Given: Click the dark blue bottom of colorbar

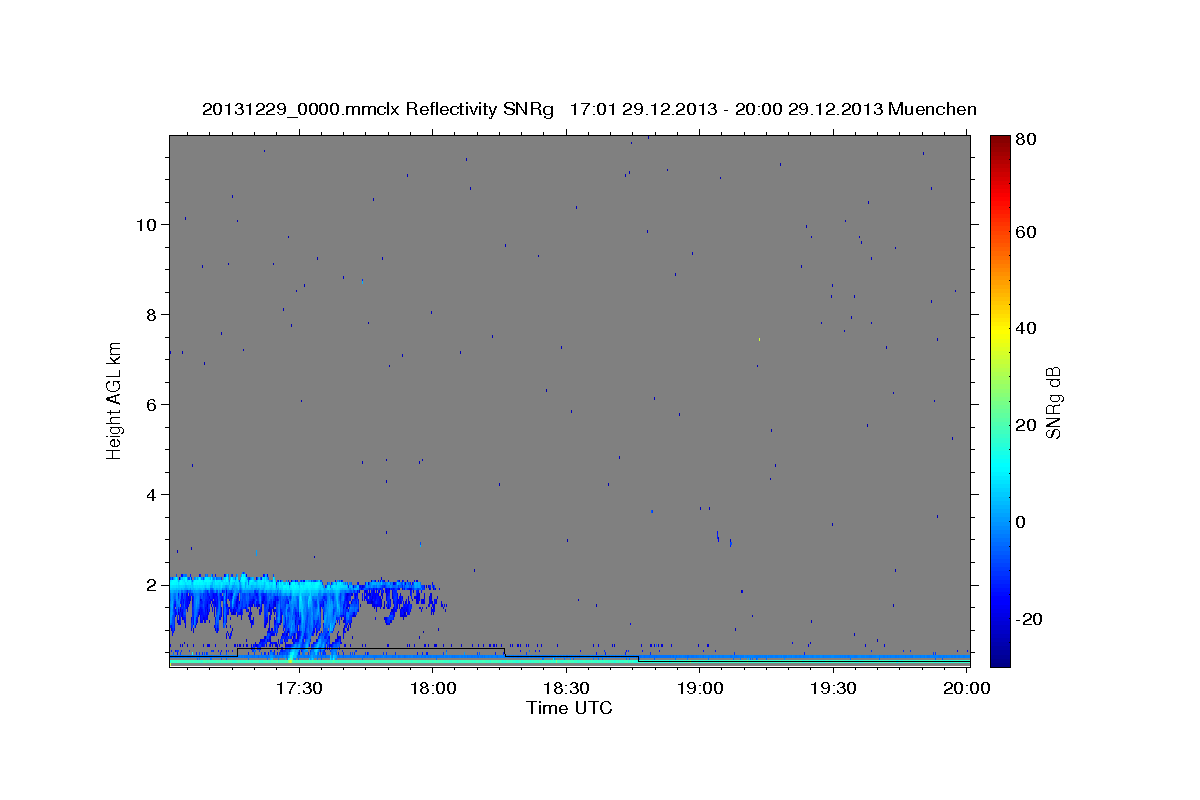Looking at the screenshot, I should tap(1000, 658).
